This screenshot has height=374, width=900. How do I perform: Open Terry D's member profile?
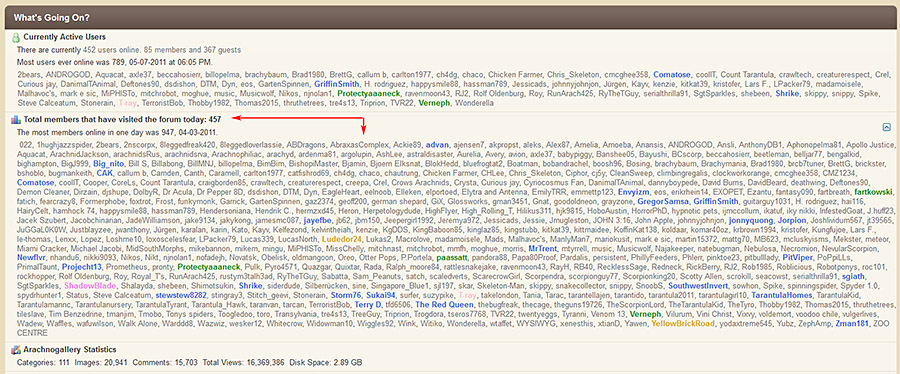368,305
